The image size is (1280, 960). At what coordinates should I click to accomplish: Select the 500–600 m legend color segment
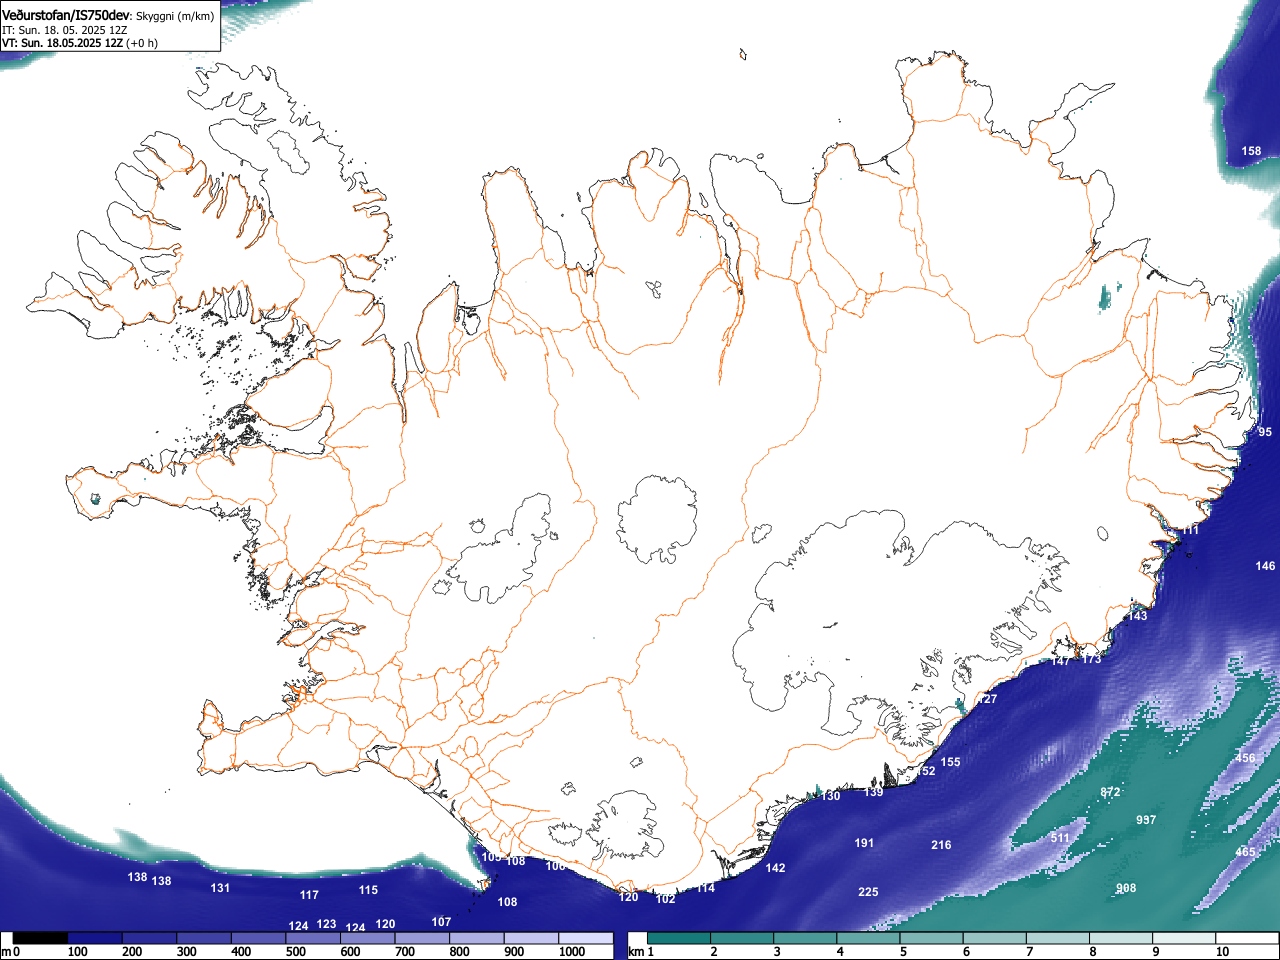tap(313, 938)
